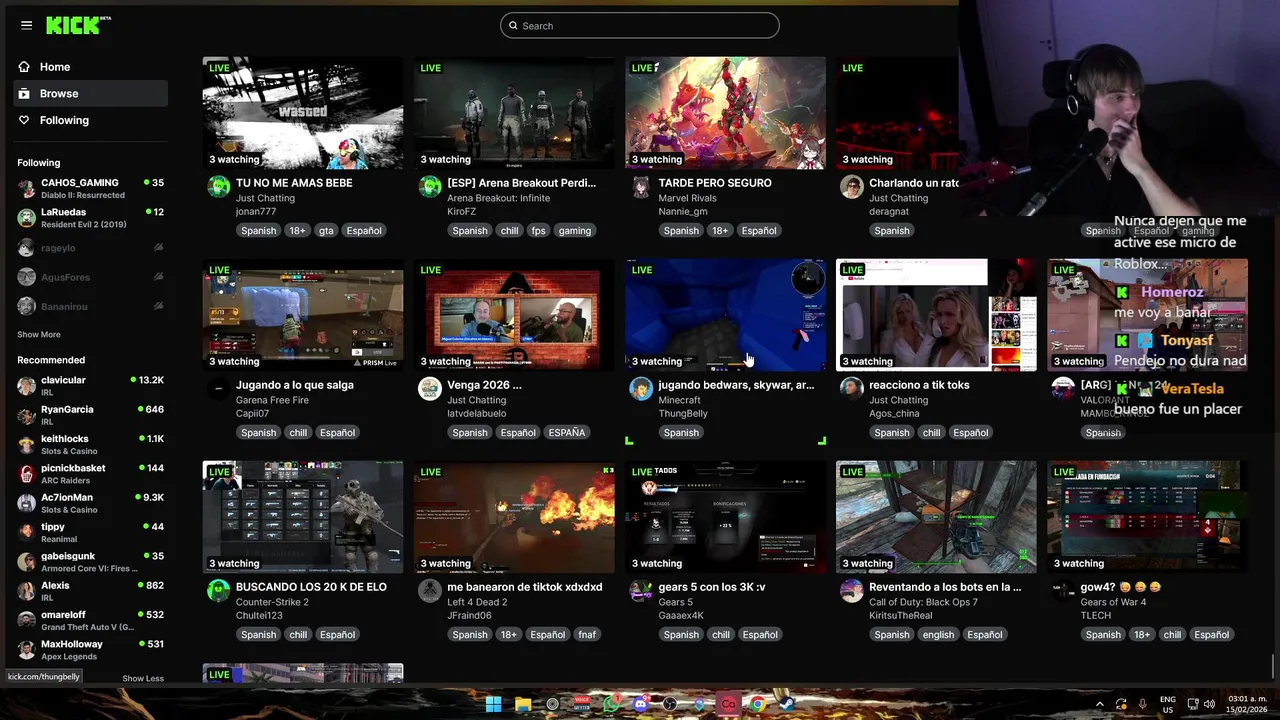Click KiroFZ streamer avatar
Screen dimensions: 1280x720
(x=430, y=187)
